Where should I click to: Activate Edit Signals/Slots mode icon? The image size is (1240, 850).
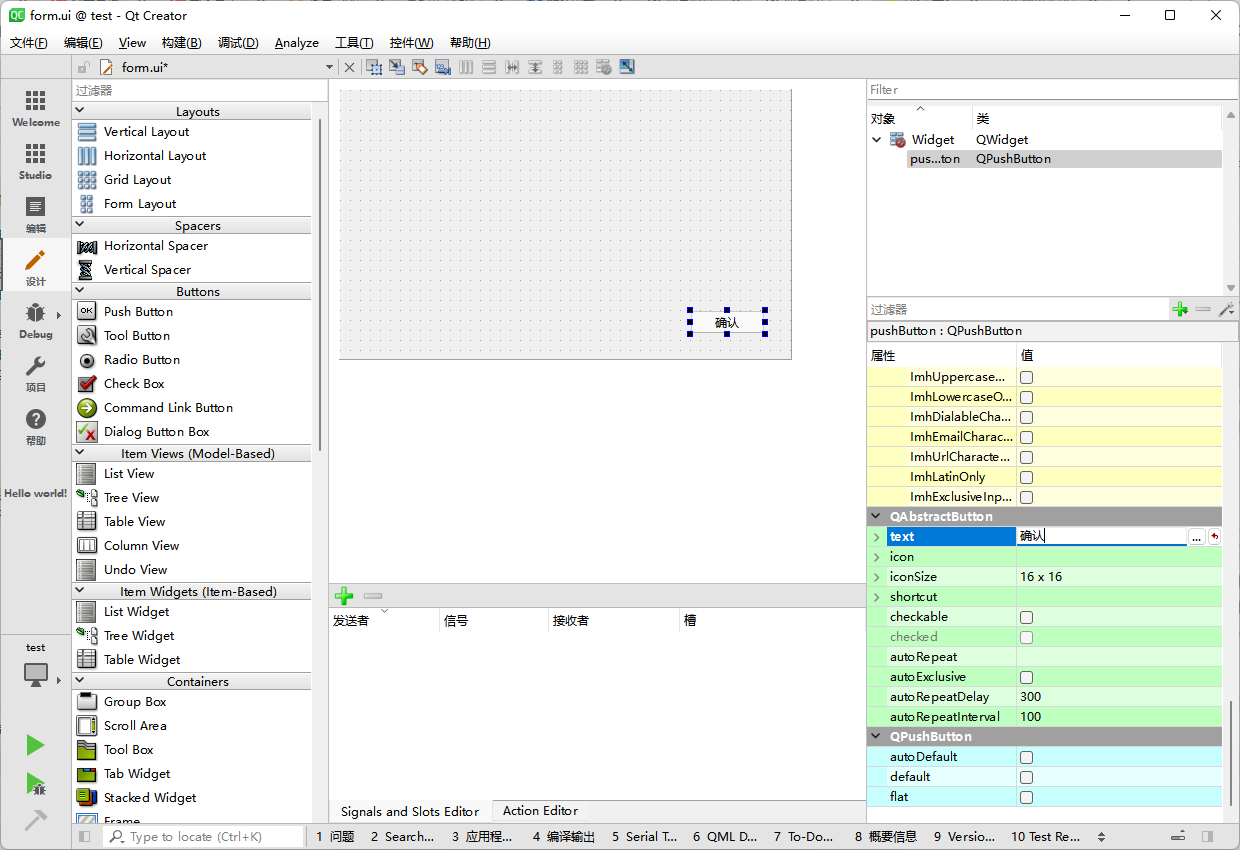tap(397, 67)
